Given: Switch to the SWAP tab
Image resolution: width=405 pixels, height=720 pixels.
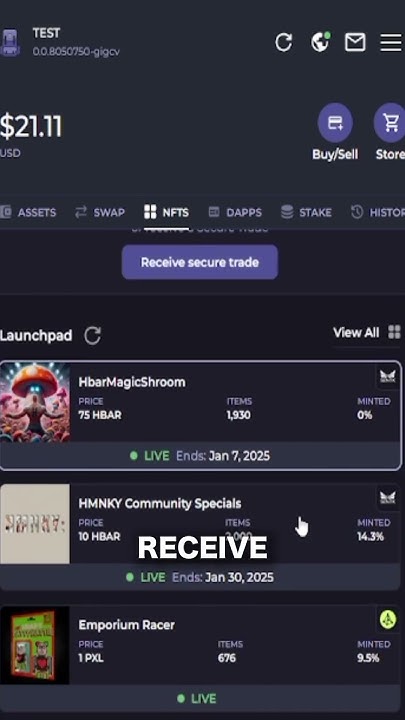Looking at the screenshot, I should point(100,213).
